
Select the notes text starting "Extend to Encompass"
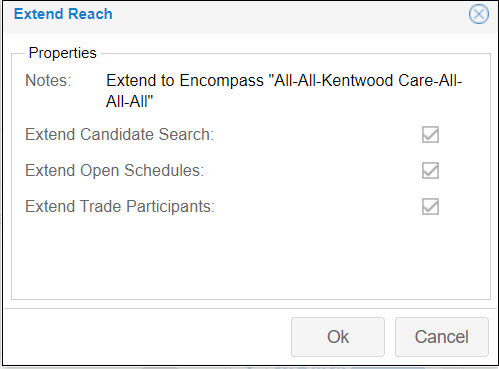[x=284, y=91]
